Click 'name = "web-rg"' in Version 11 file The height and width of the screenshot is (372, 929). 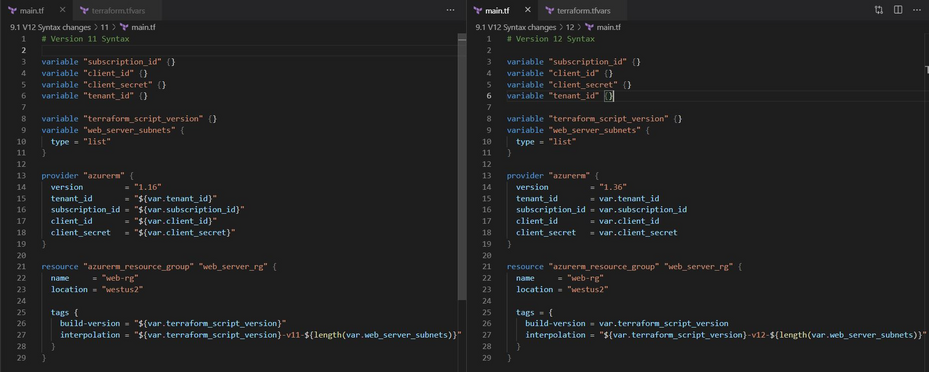pyautogui.click(x=95, y=278)
